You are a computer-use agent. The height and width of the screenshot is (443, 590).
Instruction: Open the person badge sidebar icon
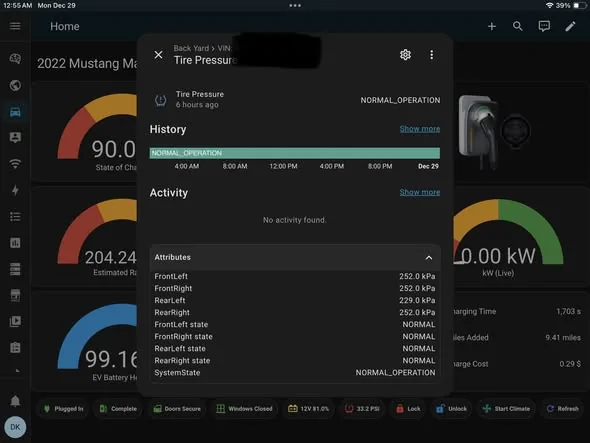15,138
